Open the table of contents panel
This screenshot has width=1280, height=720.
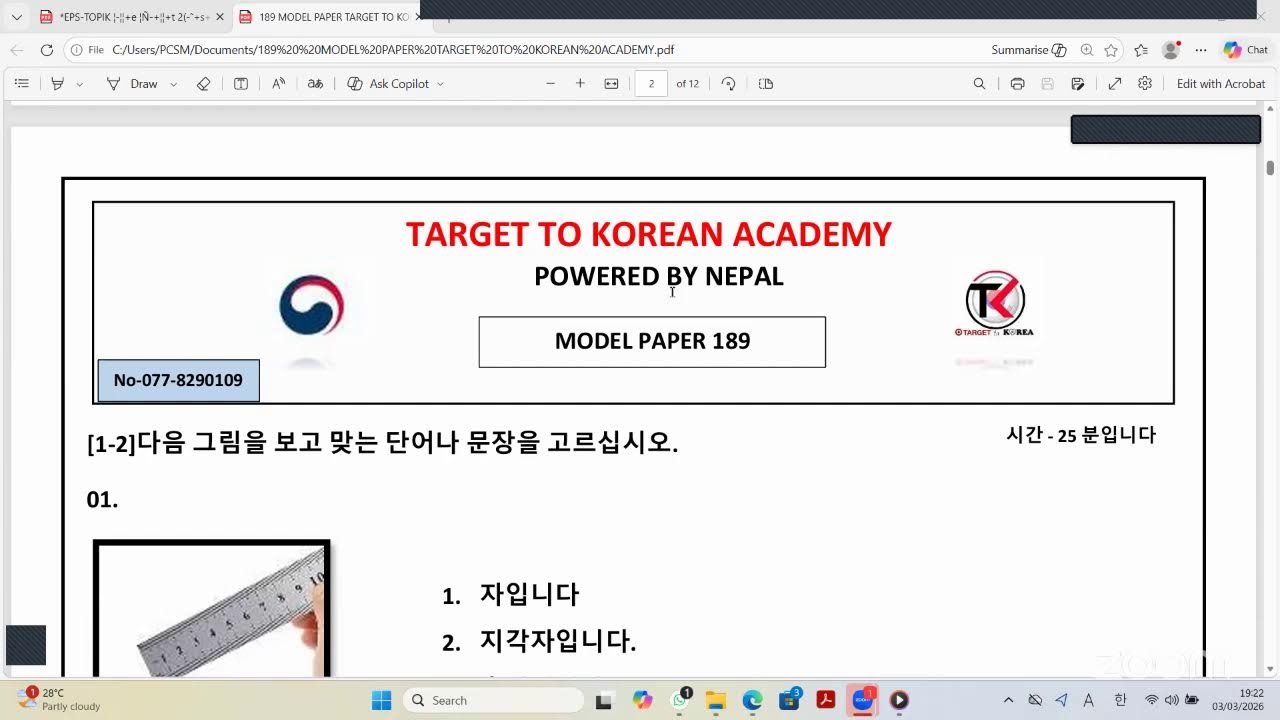(22, 84)
